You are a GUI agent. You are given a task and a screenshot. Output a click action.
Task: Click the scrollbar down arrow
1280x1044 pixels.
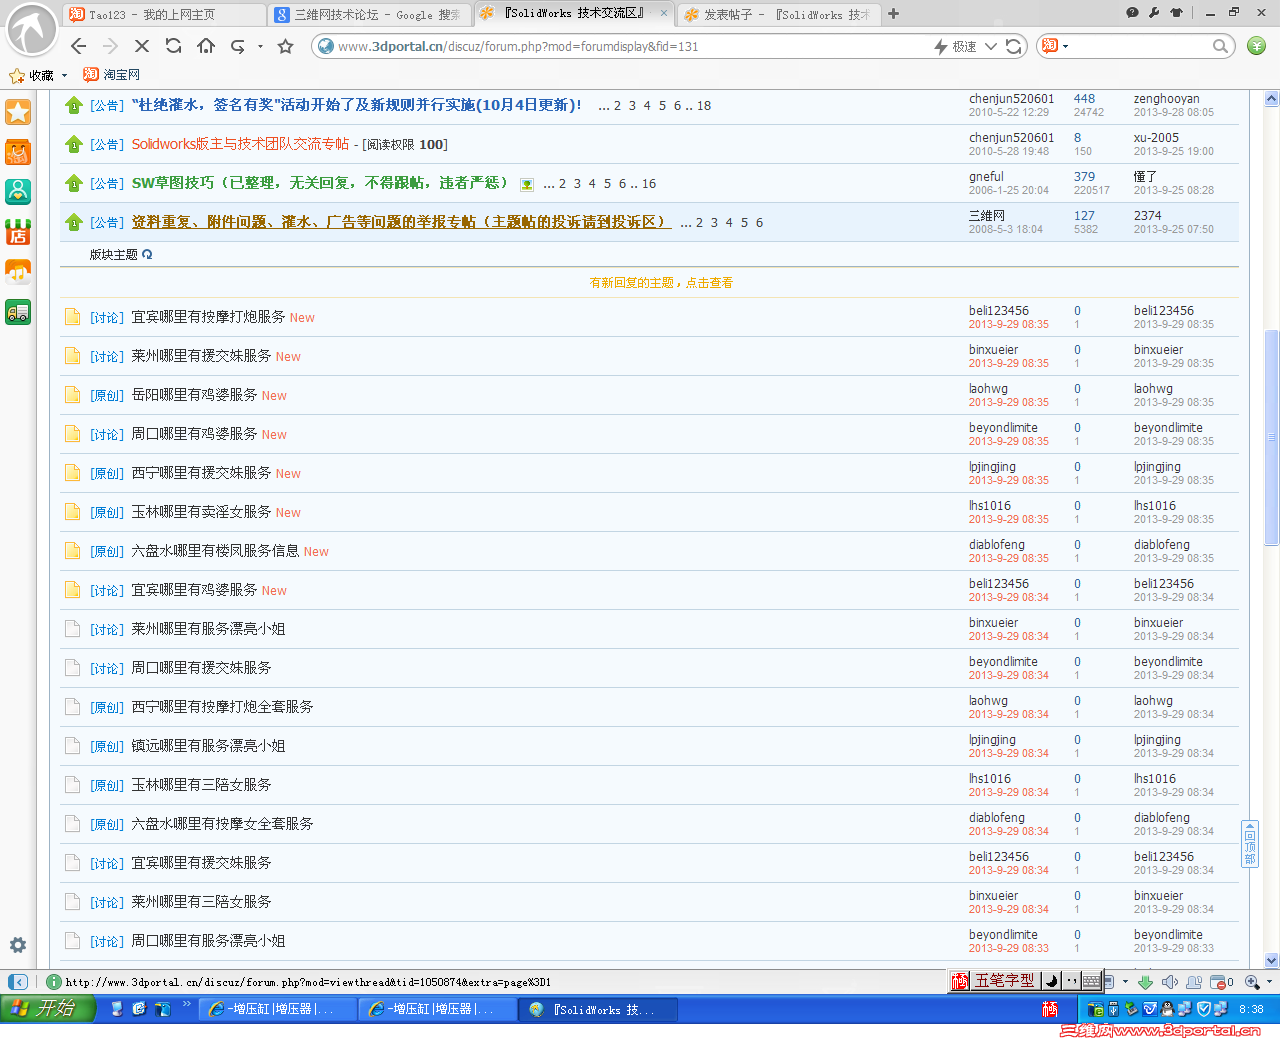click(1272, 960)
